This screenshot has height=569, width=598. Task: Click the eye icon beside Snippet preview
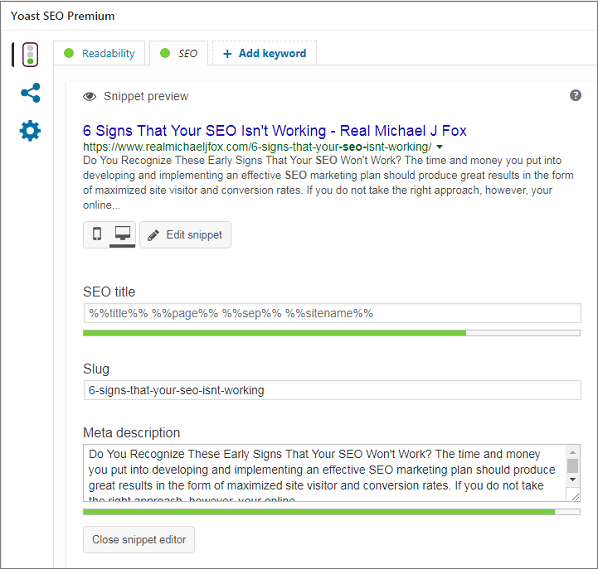(90, 96)
